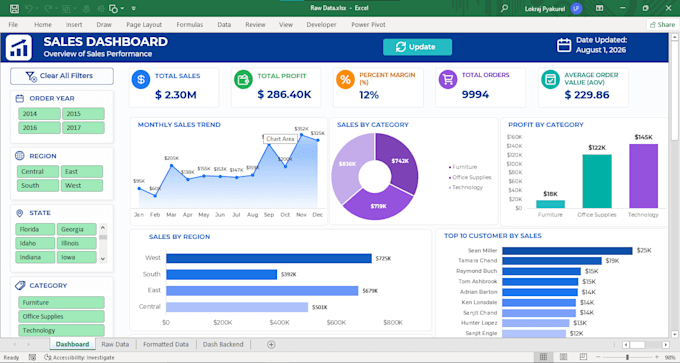Viewport: 680px width, 363px height.
Task: Click State slicer scroll down arrow
Action: point(103,258)
